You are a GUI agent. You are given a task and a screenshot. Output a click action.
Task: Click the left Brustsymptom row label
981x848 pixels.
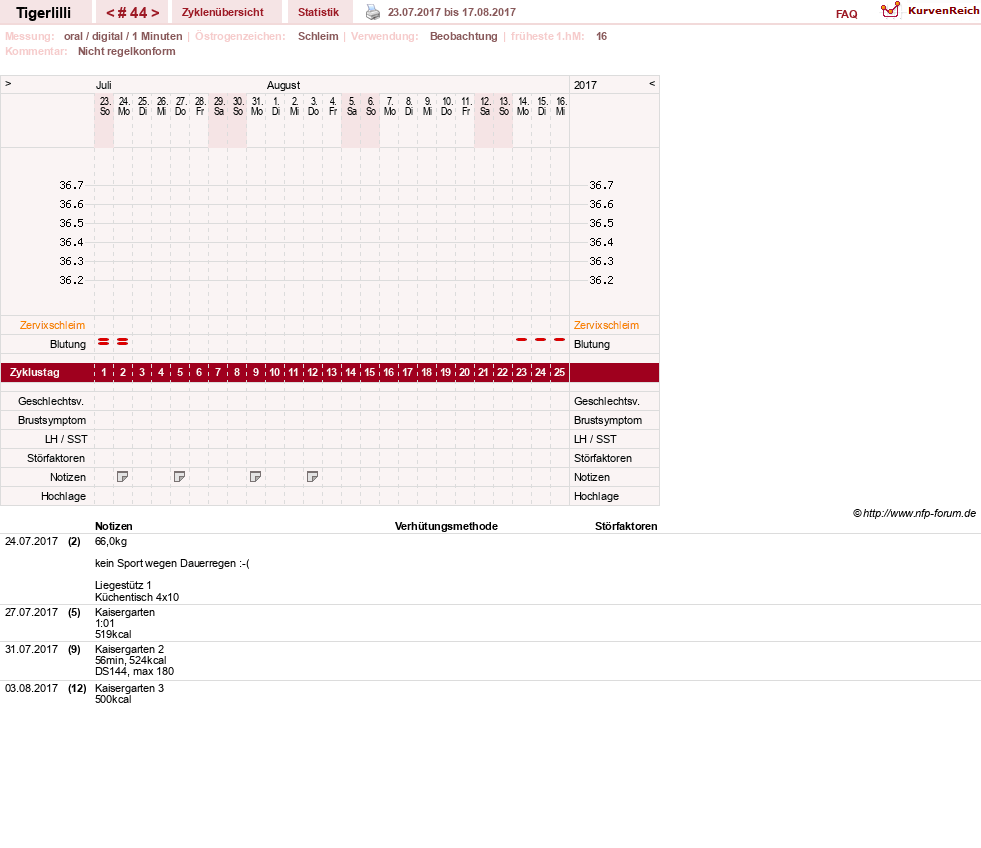[x=52, y=421]
